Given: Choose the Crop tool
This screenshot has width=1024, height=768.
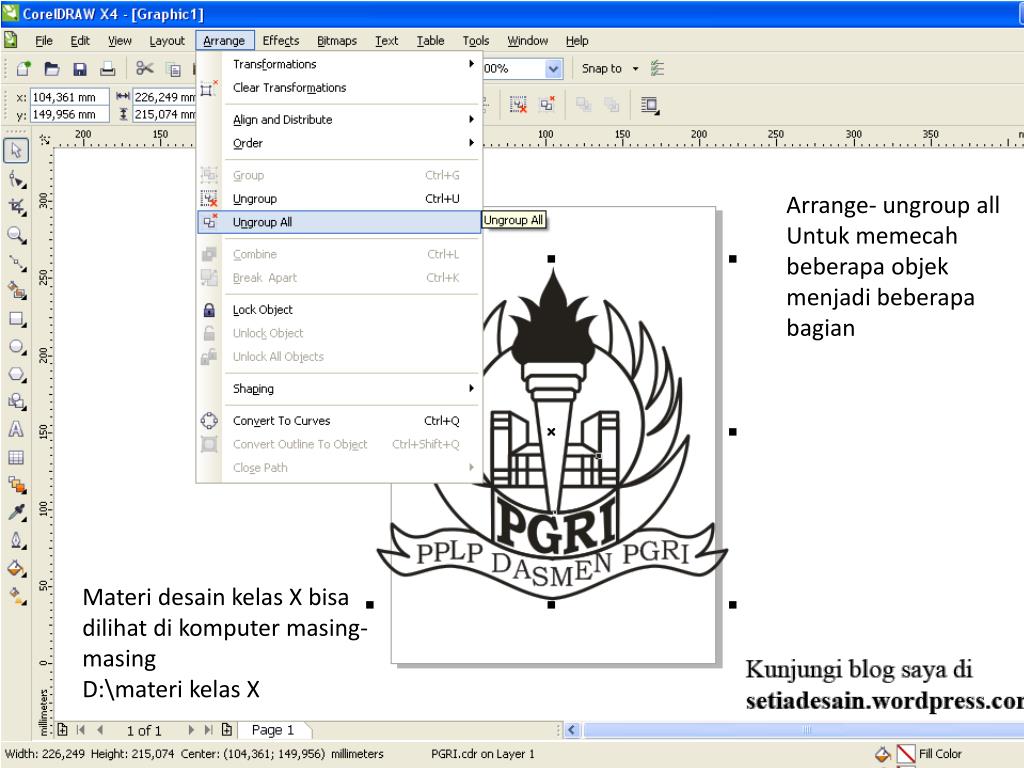Looking at the screenshot, I should 16,207.
